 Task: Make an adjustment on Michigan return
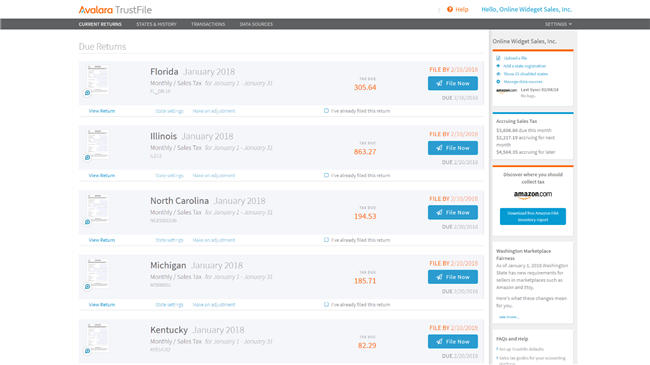[x=214, y=305]
